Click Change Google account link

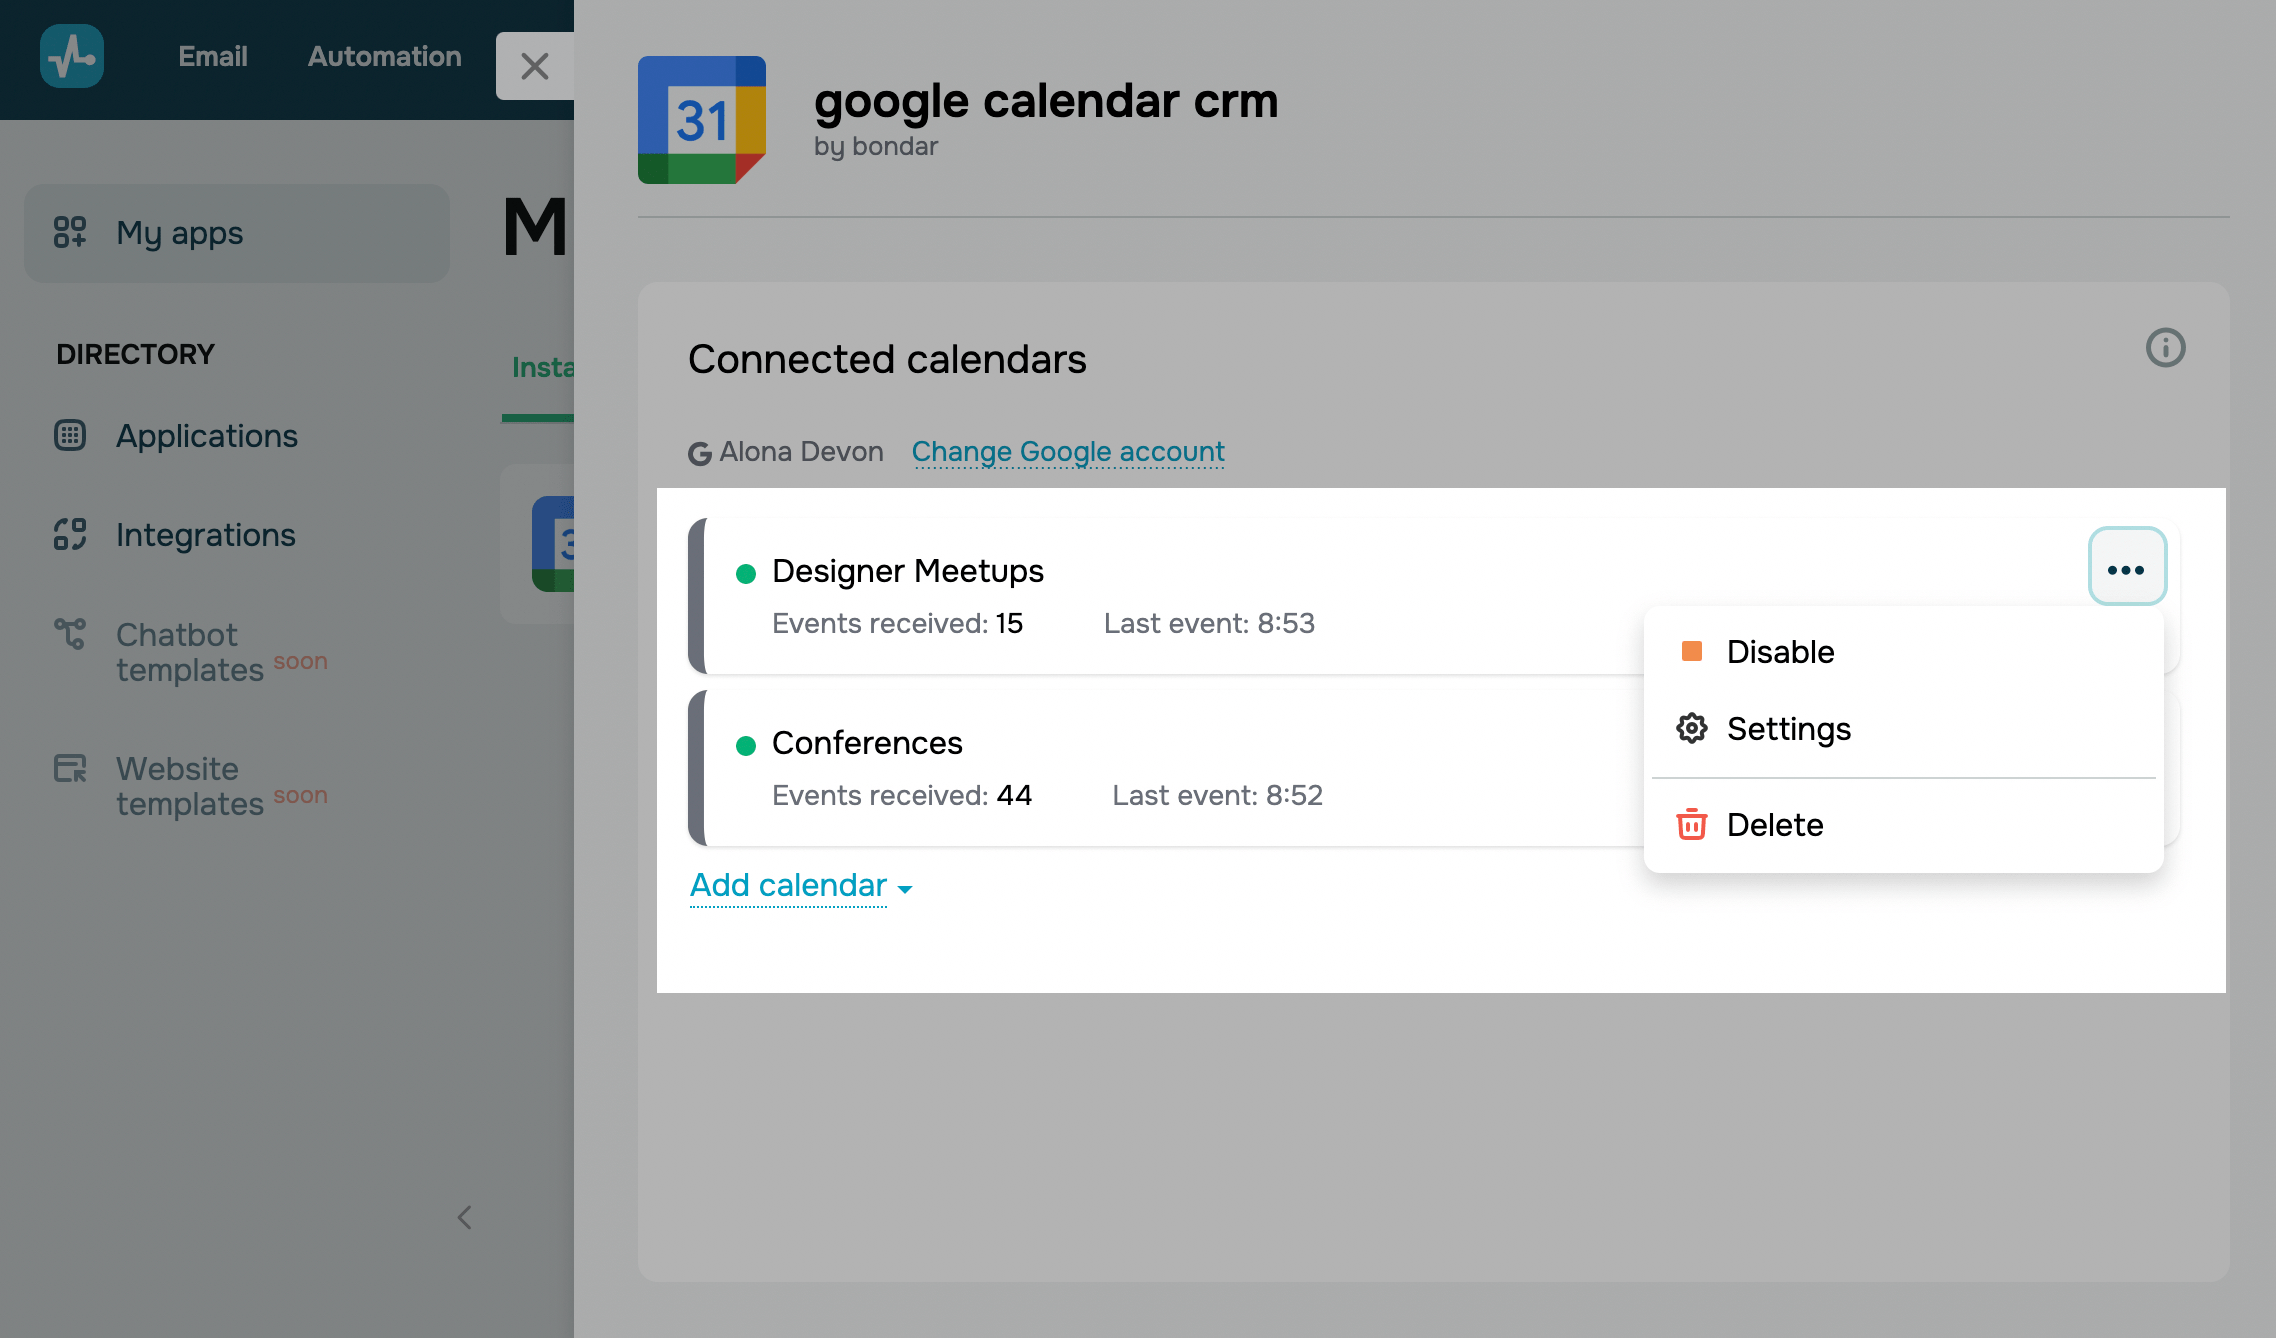pyautogui.click(x=1068, y=451)
